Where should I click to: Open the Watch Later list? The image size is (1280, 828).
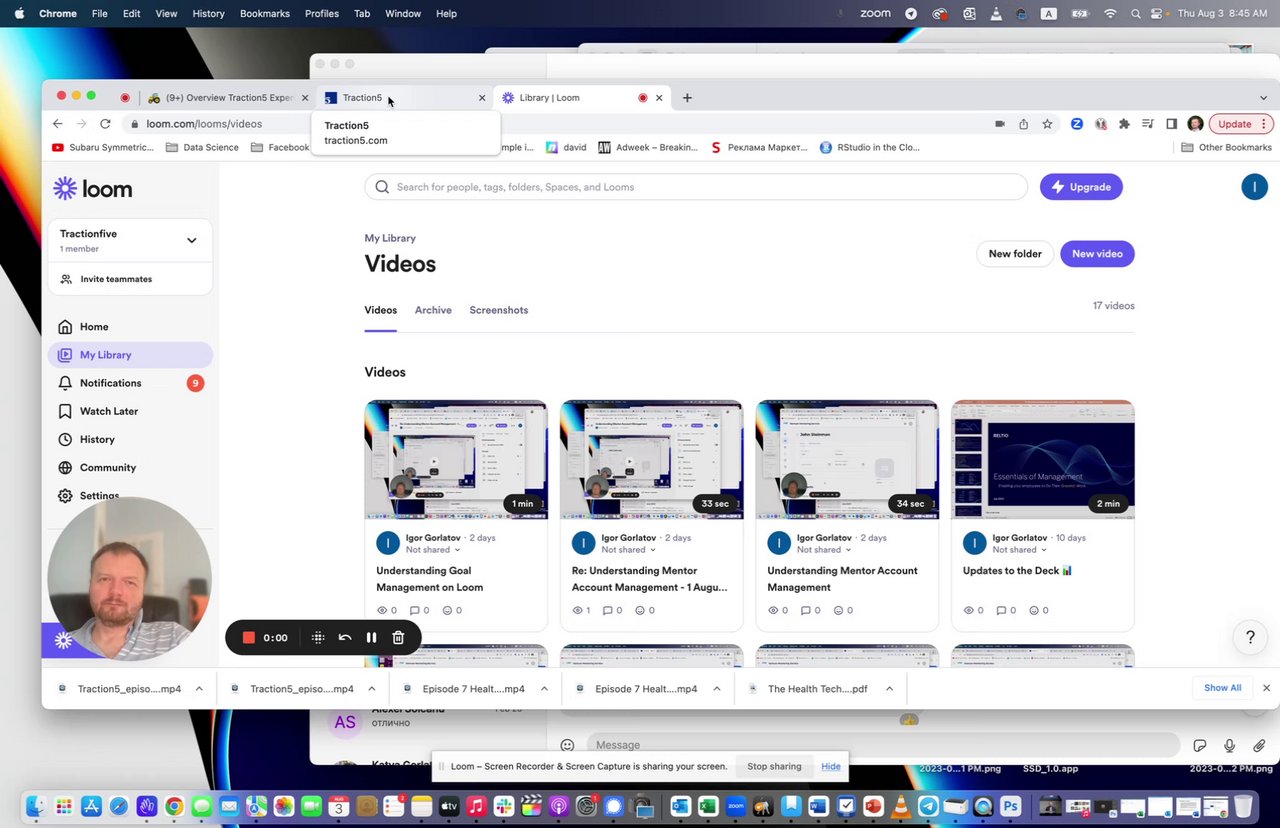[x=130, y=411]
